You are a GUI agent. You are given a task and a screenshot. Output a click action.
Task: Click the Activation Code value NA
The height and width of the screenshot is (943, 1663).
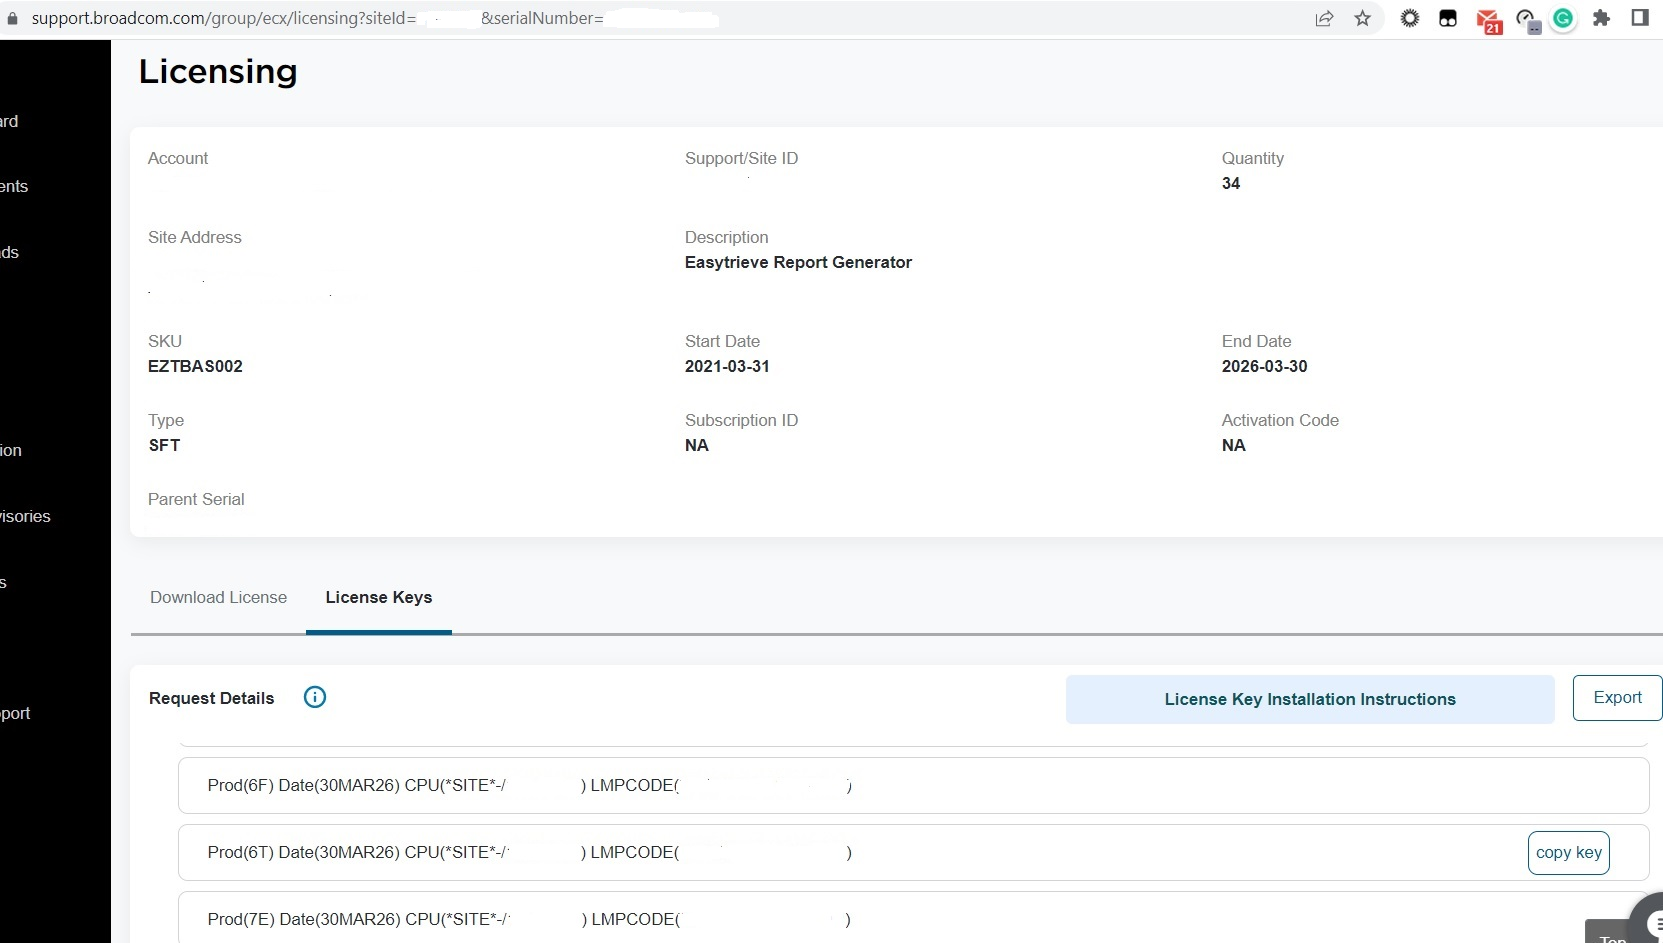click(1234, 445)
